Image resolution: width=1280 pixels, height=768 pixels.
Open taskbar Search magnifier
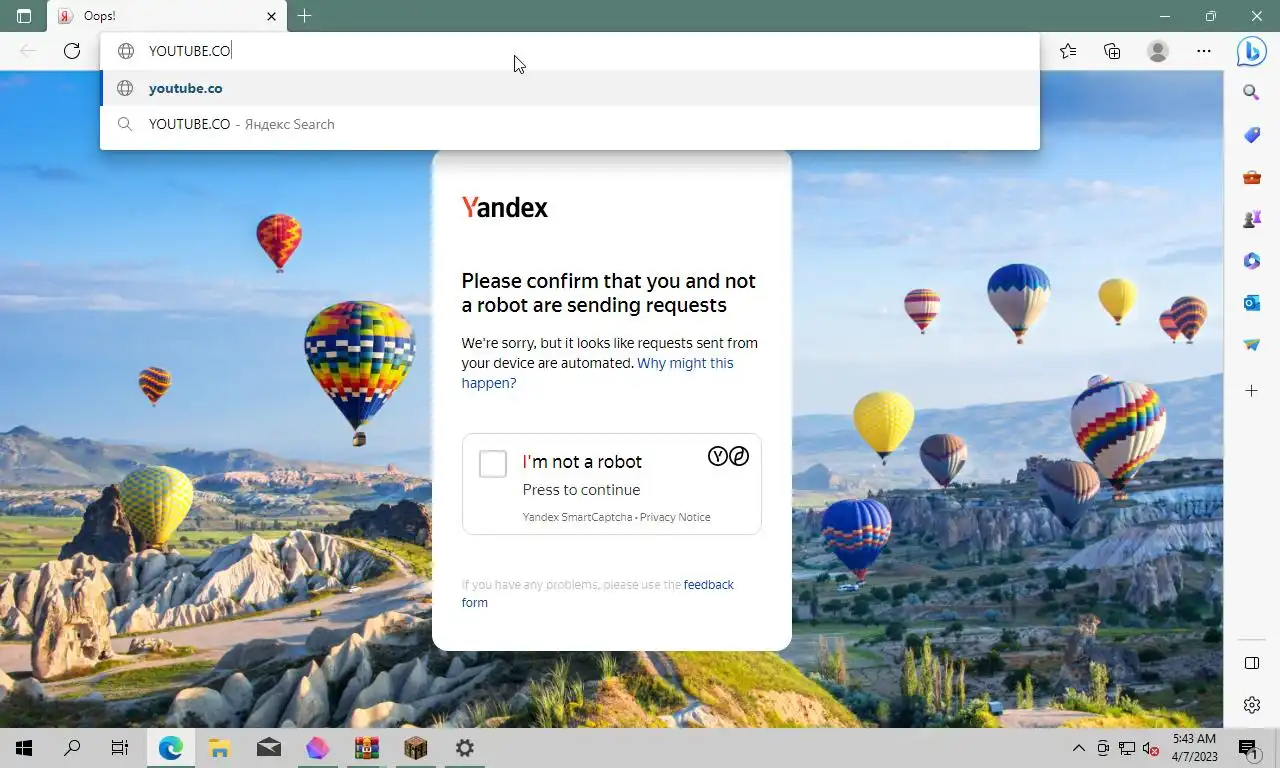click(x=72, y=748)
